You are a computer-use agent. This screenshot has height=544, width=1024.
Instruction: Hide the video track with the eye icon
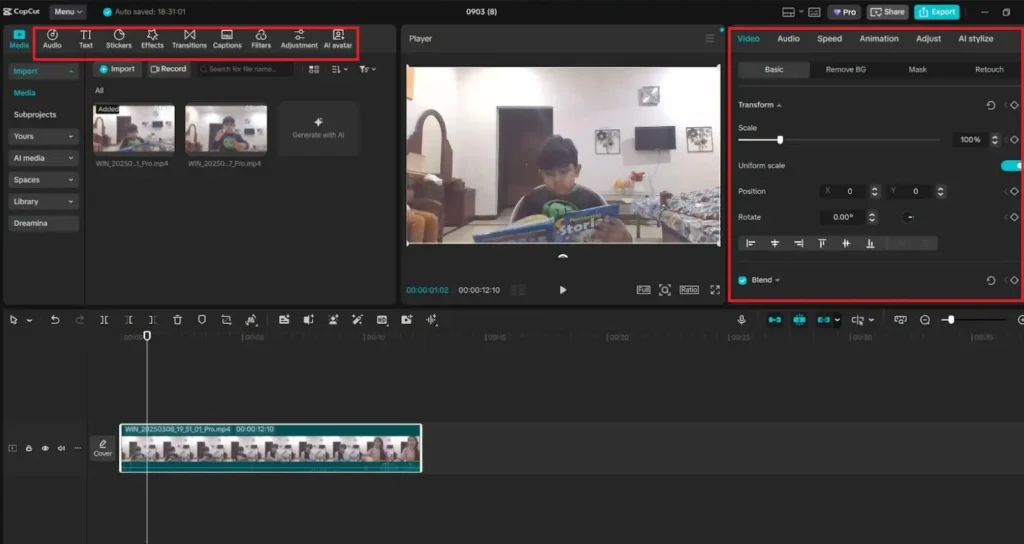point(45,449)
